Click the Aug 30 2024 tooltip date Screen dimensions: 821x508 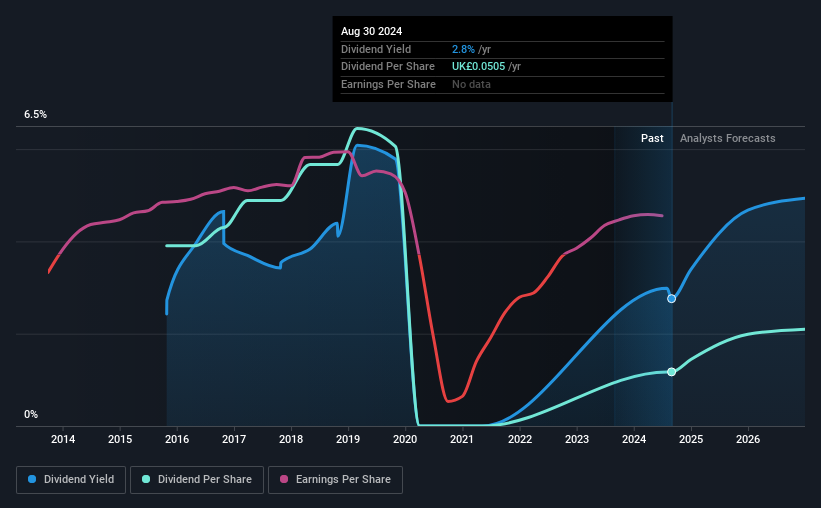(x=371, y=31)
